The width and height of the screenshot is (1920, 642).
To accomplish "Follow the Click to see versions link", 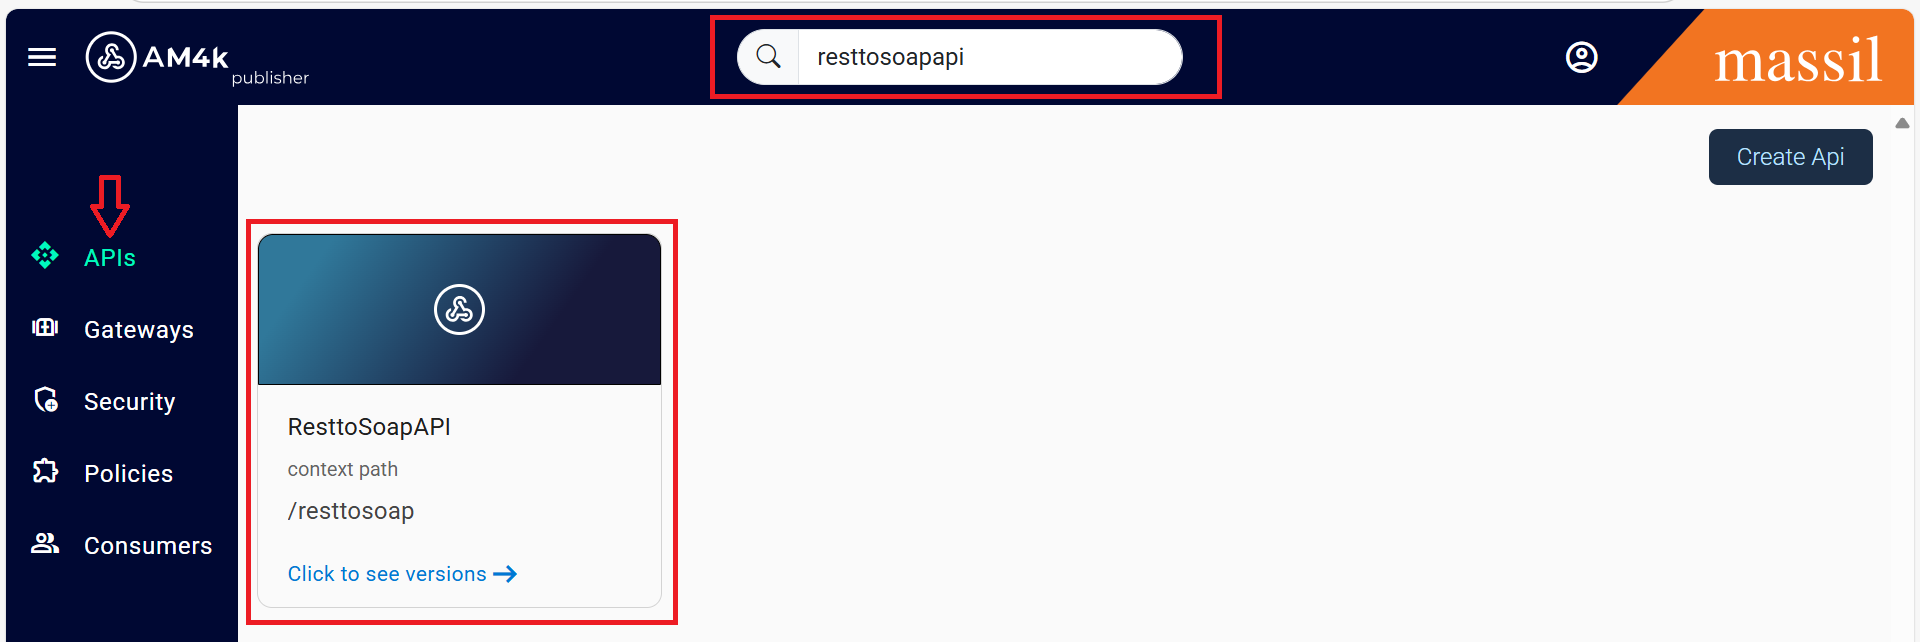I will 402,574.
